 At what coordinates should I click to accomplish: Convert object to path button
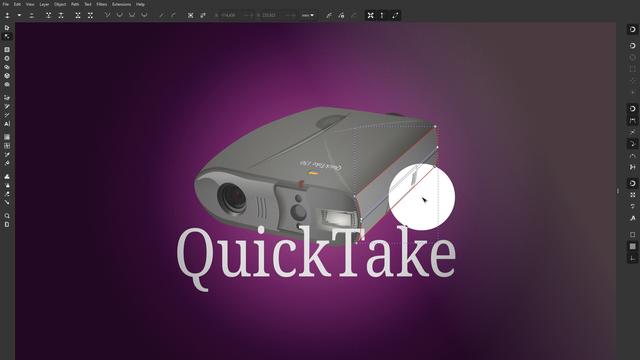(x=191, y=15)
